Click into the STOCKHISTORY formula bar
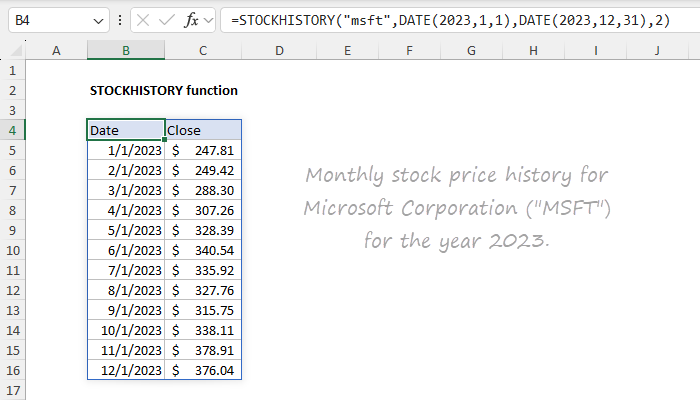 point(460,21)
